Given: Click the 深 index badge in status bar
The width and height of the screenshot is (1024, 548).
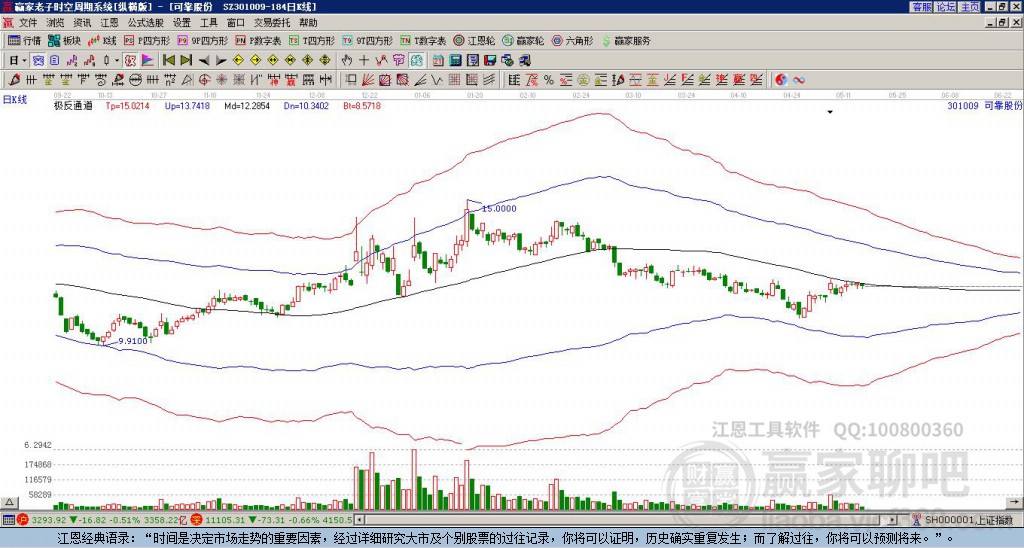Looking at the screenshot, I should 197,520.
